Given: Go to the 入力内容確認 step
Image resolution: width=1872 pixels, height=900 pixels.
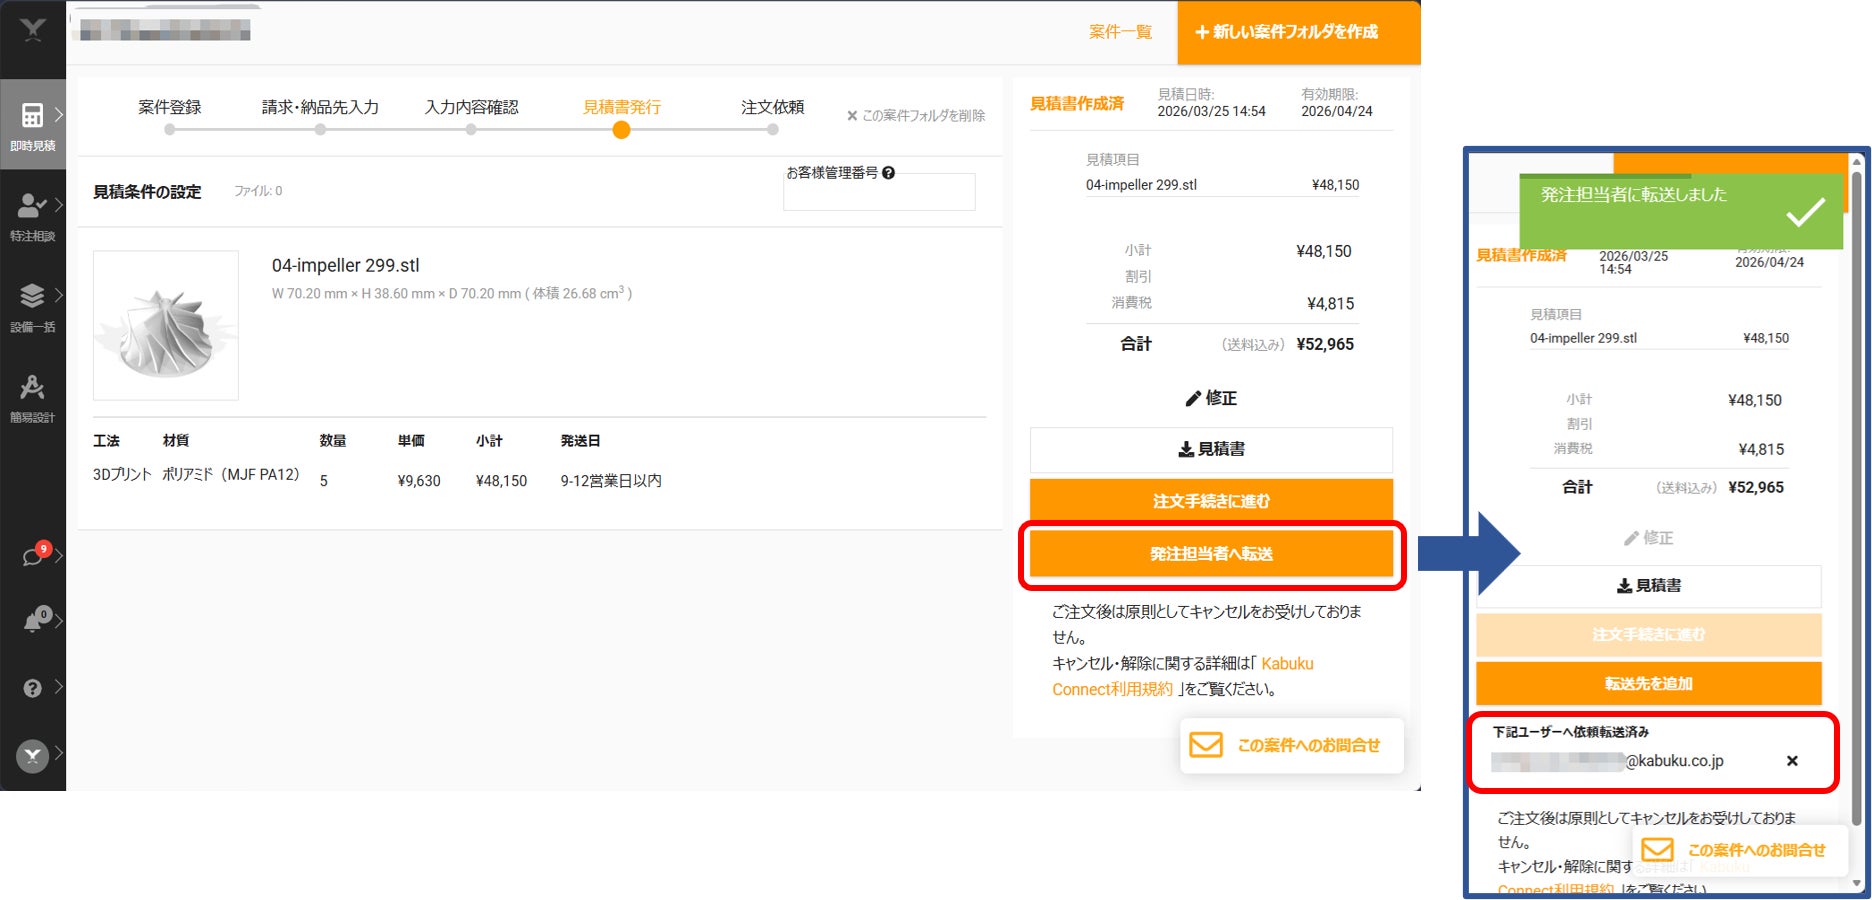Looking at the screenshot, I should click(x=471, y=108).
